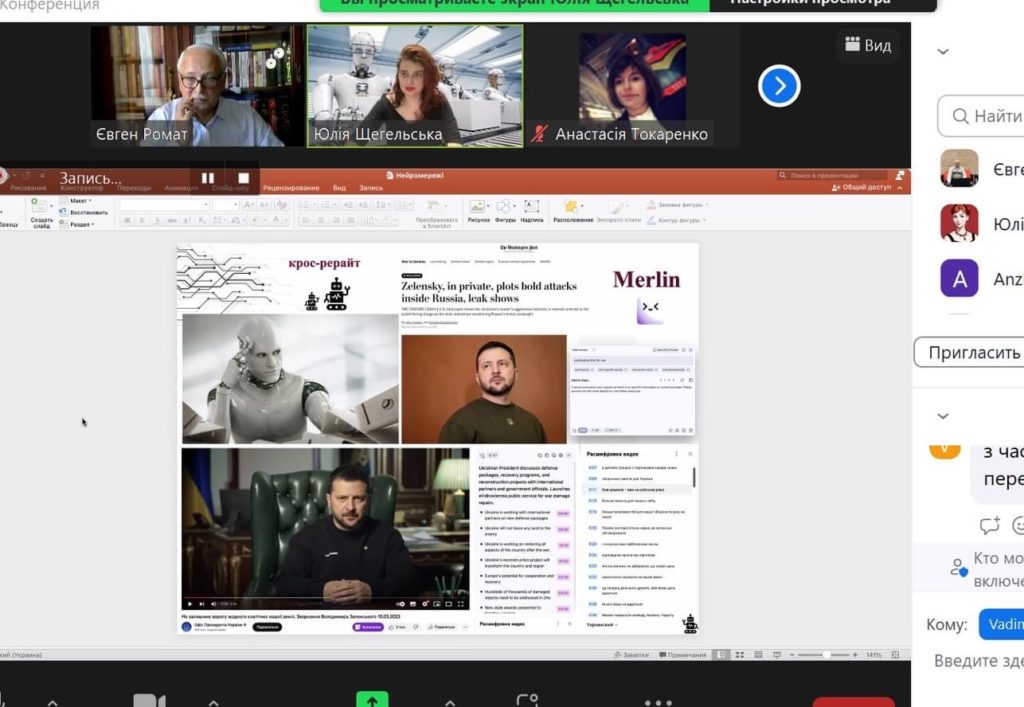
Task: Open the Рецензирование ribbon tab
Action: [291, 188]
